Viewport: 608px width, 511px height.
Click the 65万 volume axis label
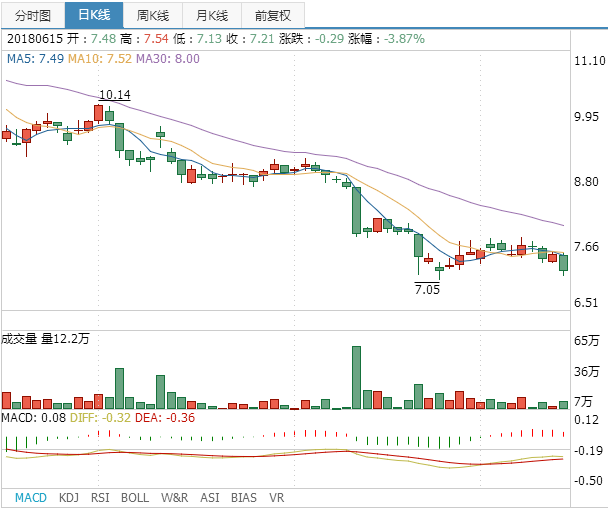click(586, 340)
